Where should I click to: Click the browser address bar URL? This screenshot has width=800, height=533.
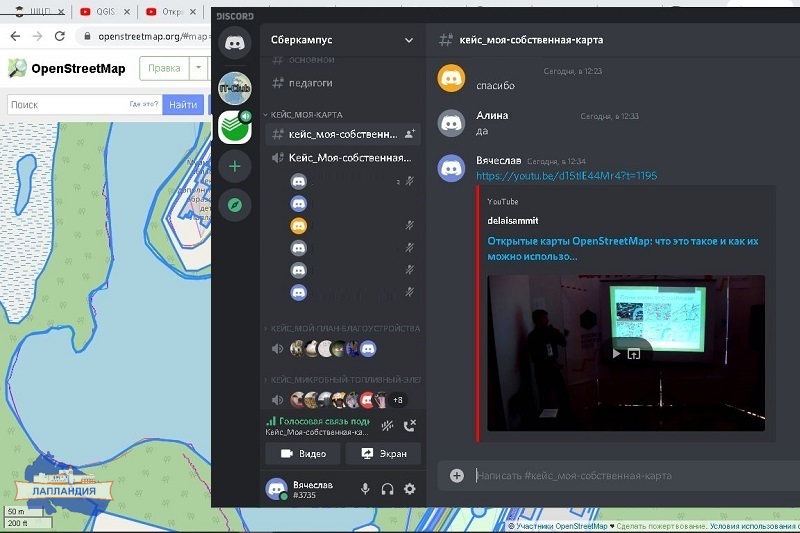click(x=153, y=36)
